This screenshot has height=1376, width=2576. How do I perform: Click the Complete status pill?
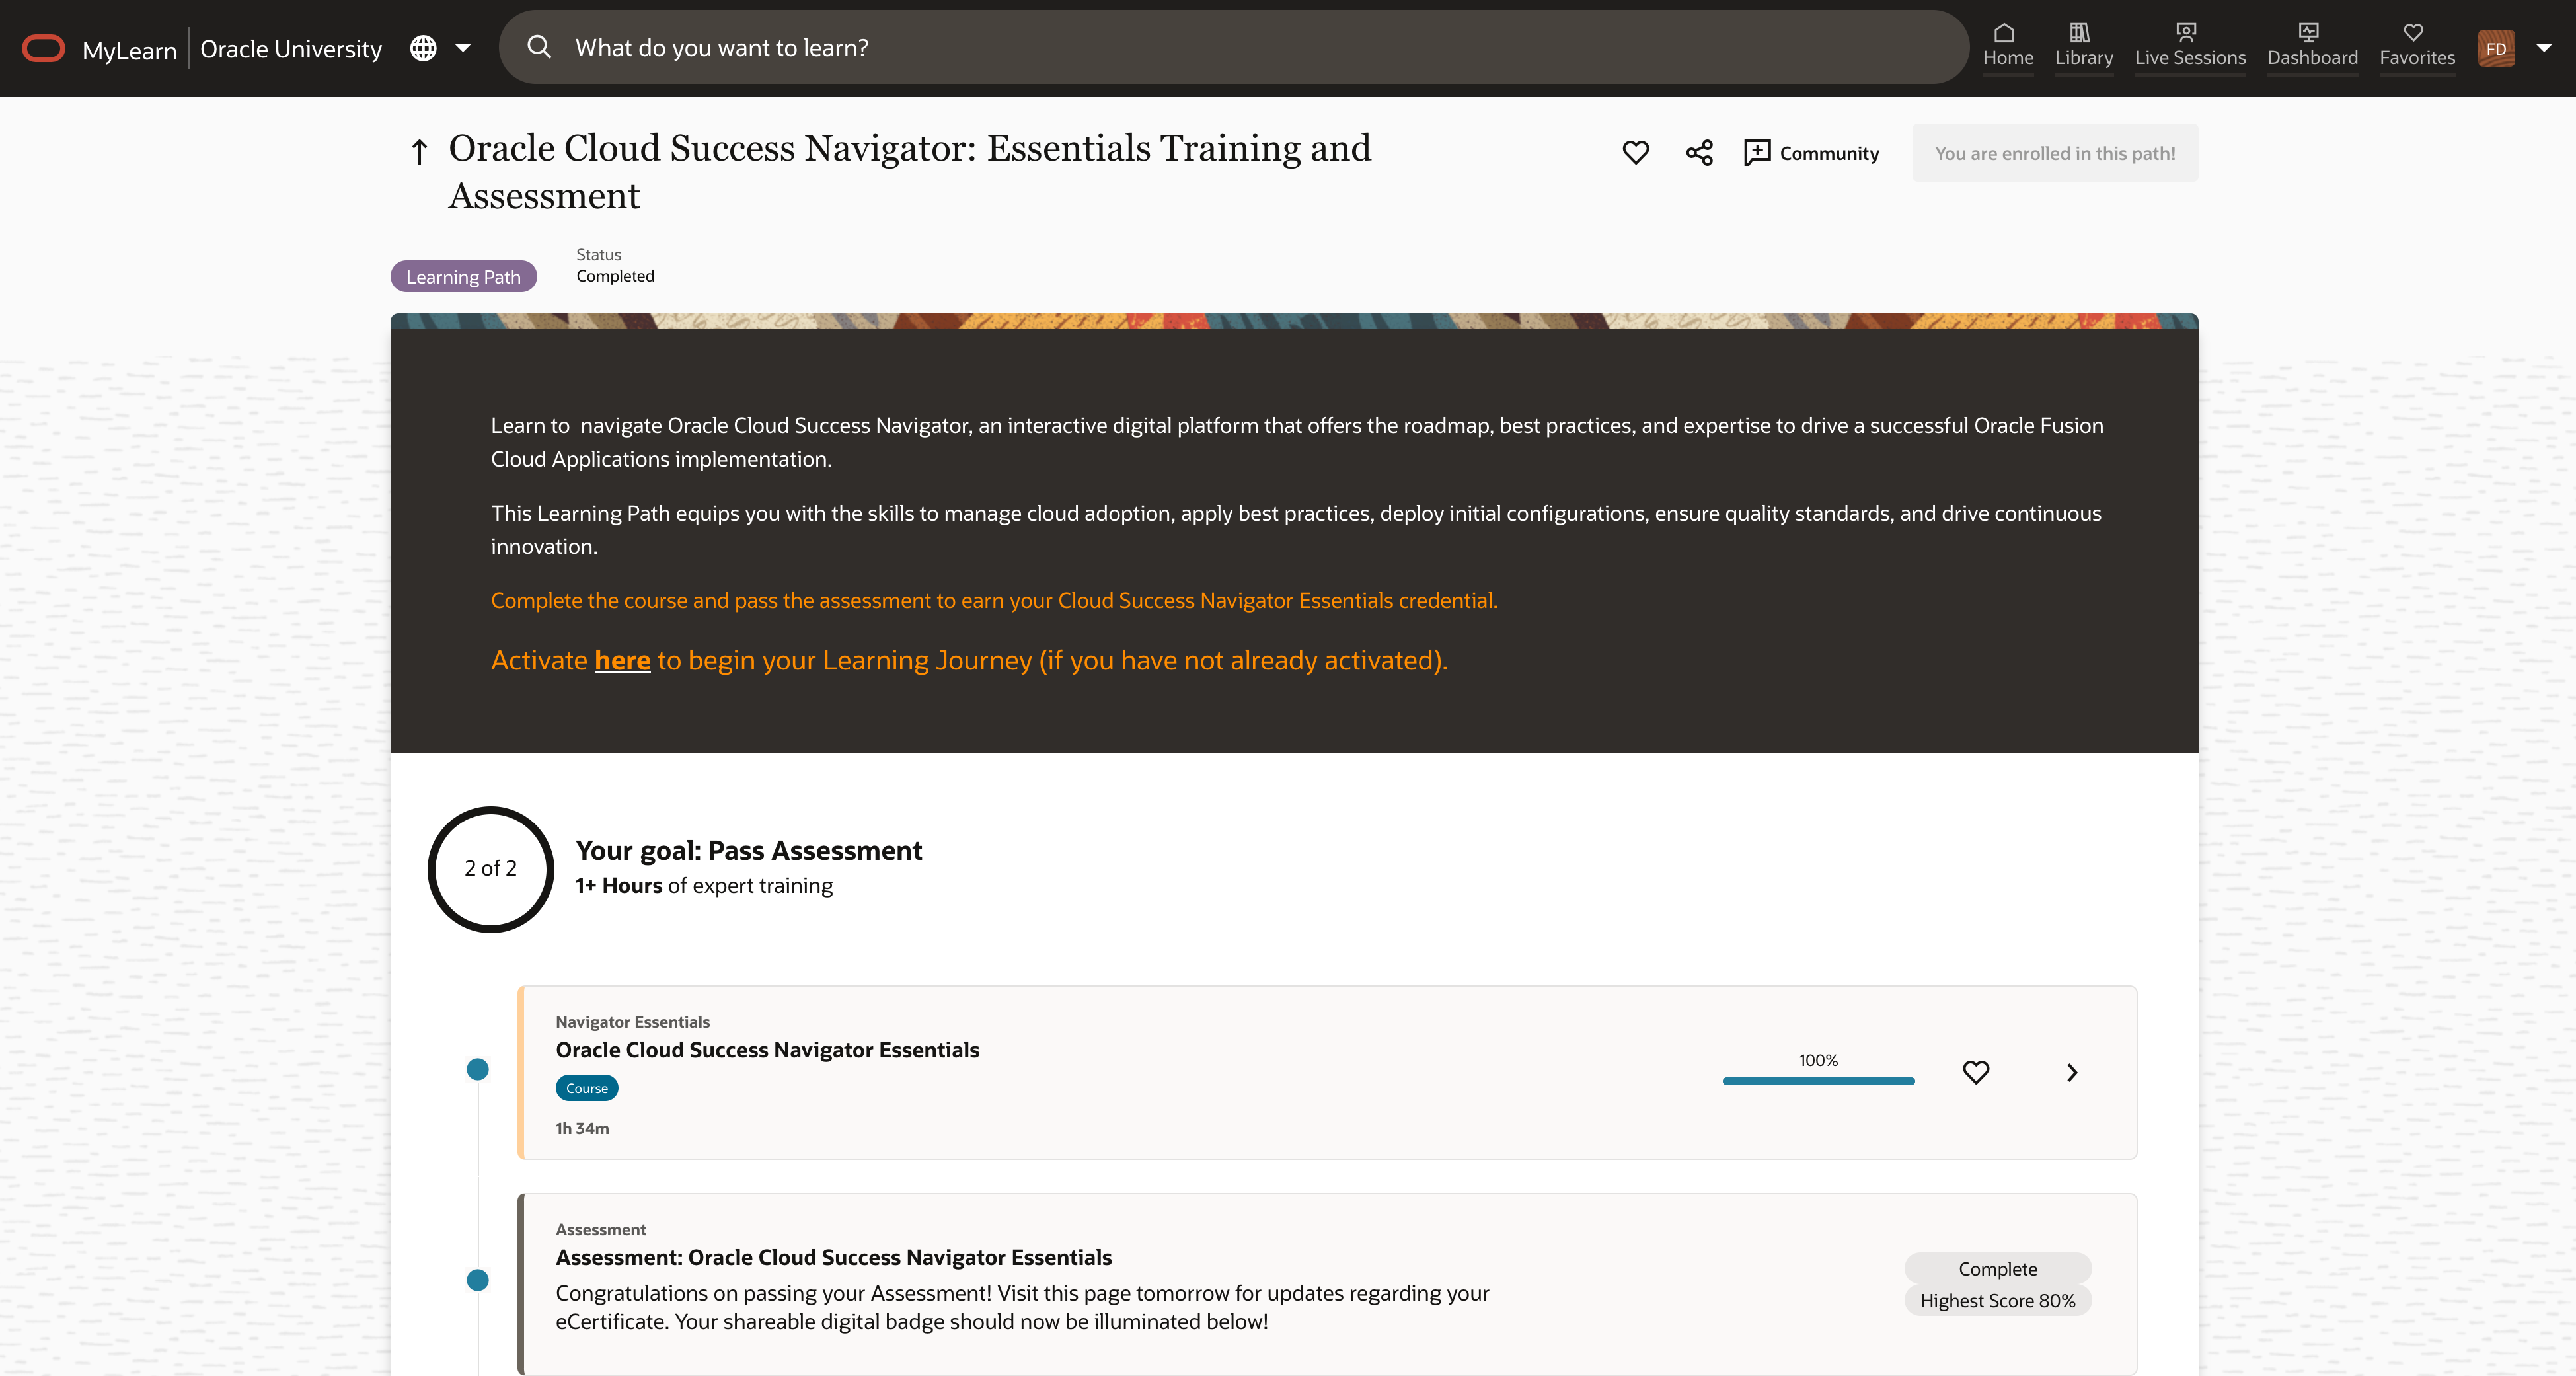(x=1997, y=1269)
